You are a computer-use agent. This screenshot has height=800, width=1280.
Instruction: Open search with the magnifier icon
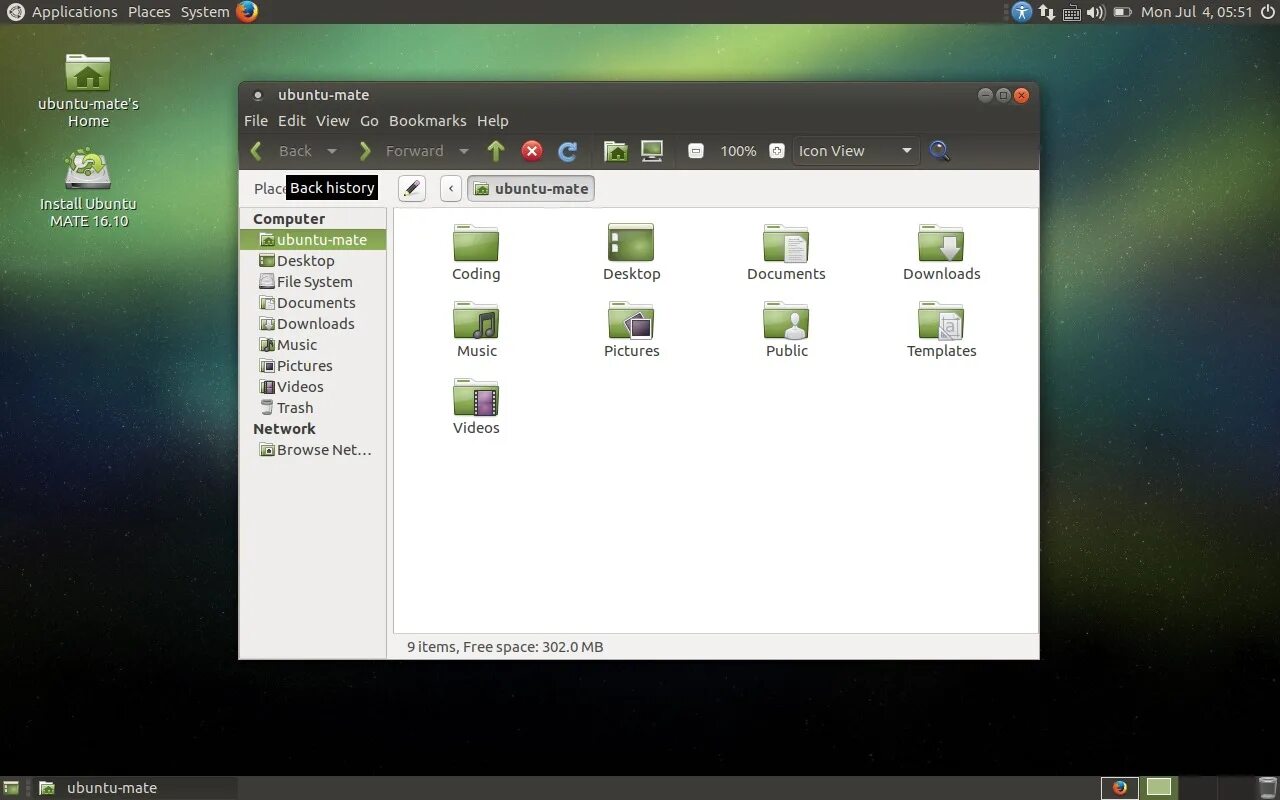(x=939, y=151)
